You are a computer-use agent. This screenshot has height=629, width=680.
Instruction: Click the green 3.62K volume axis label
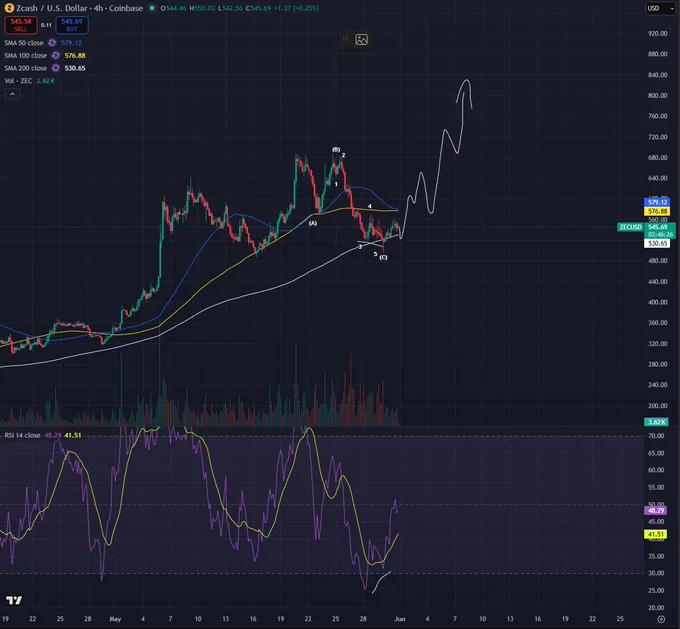pos(656,422)
